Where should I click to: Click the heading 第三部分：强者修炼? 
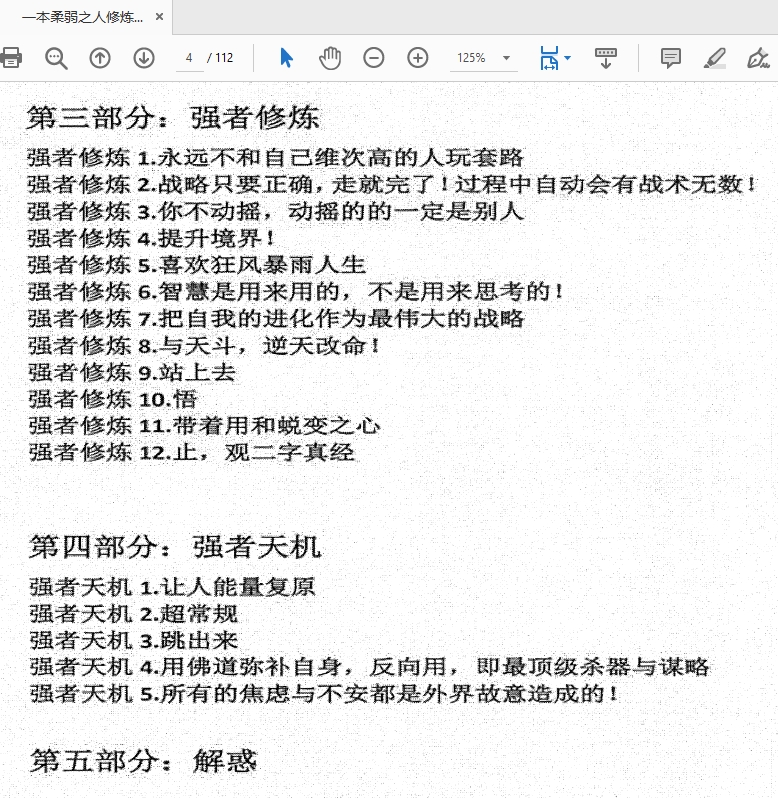173,117
